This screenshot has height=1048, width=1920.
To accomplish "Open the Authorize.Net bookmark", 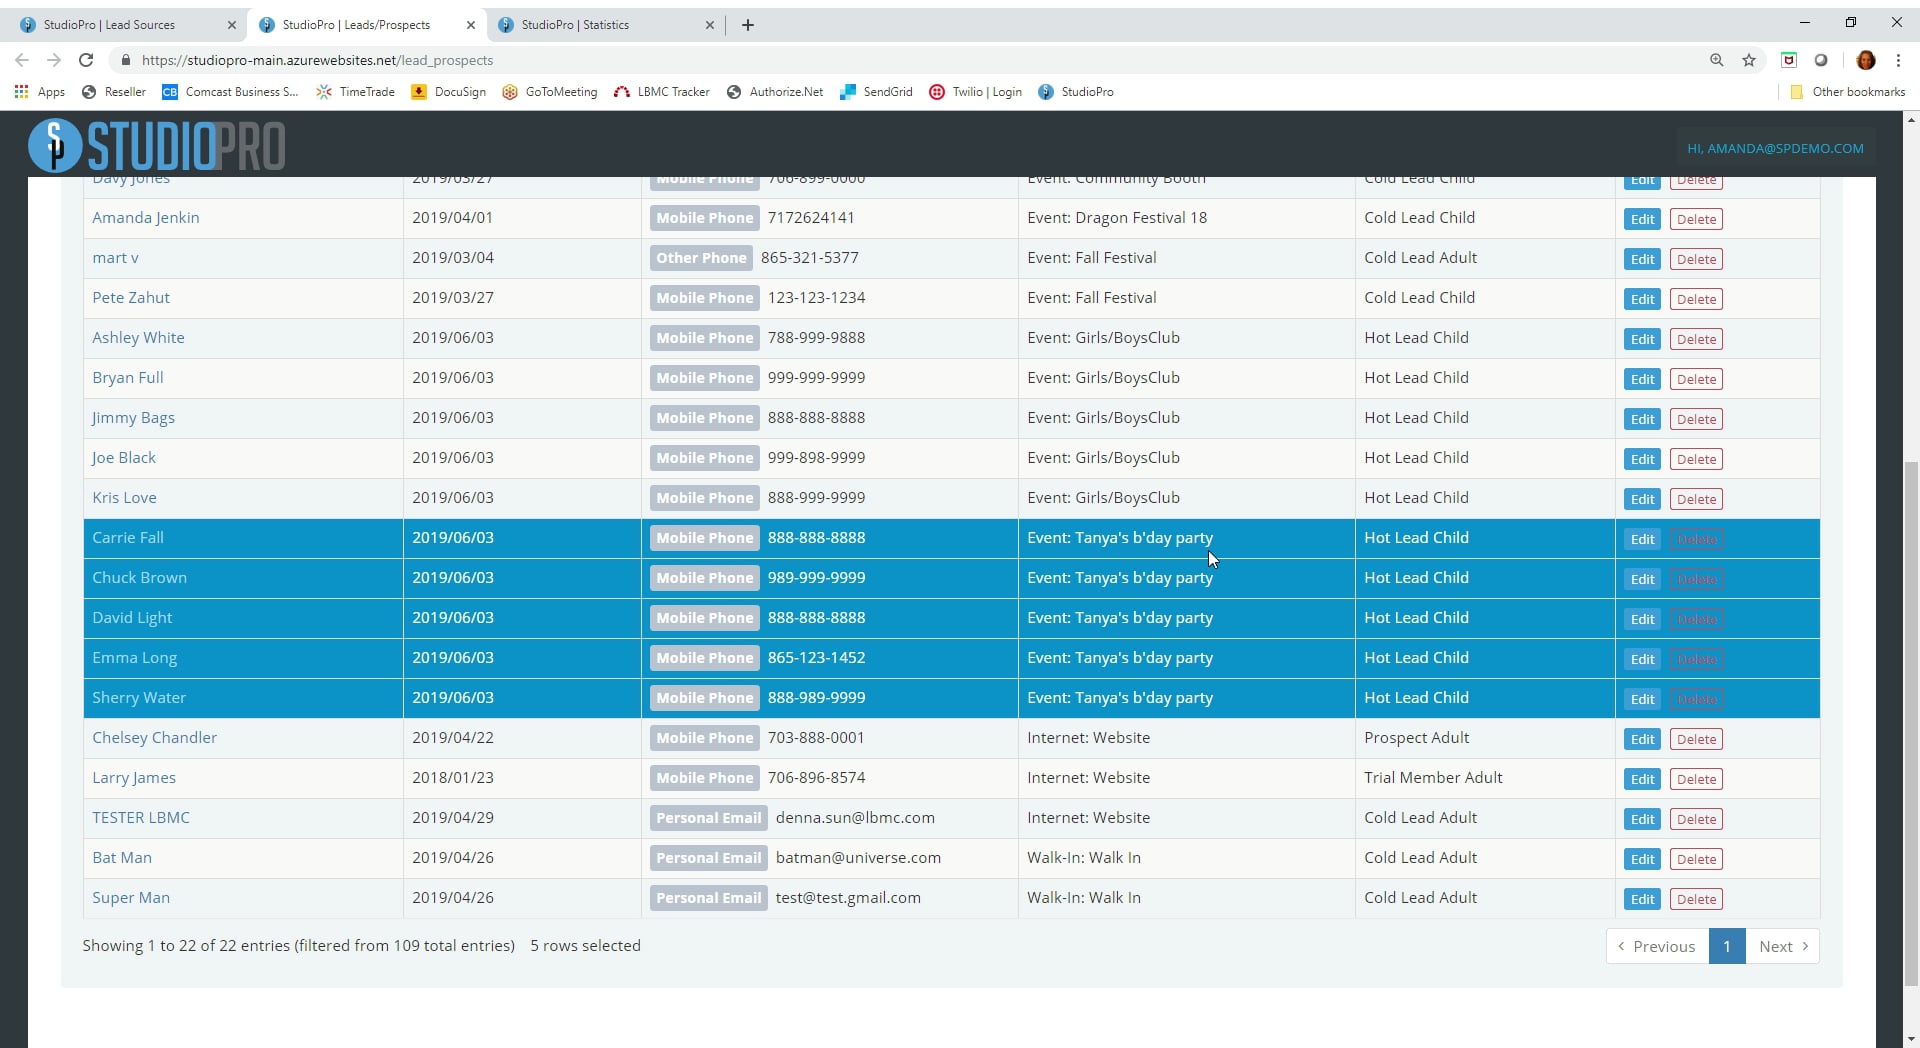I will (775, 92).
